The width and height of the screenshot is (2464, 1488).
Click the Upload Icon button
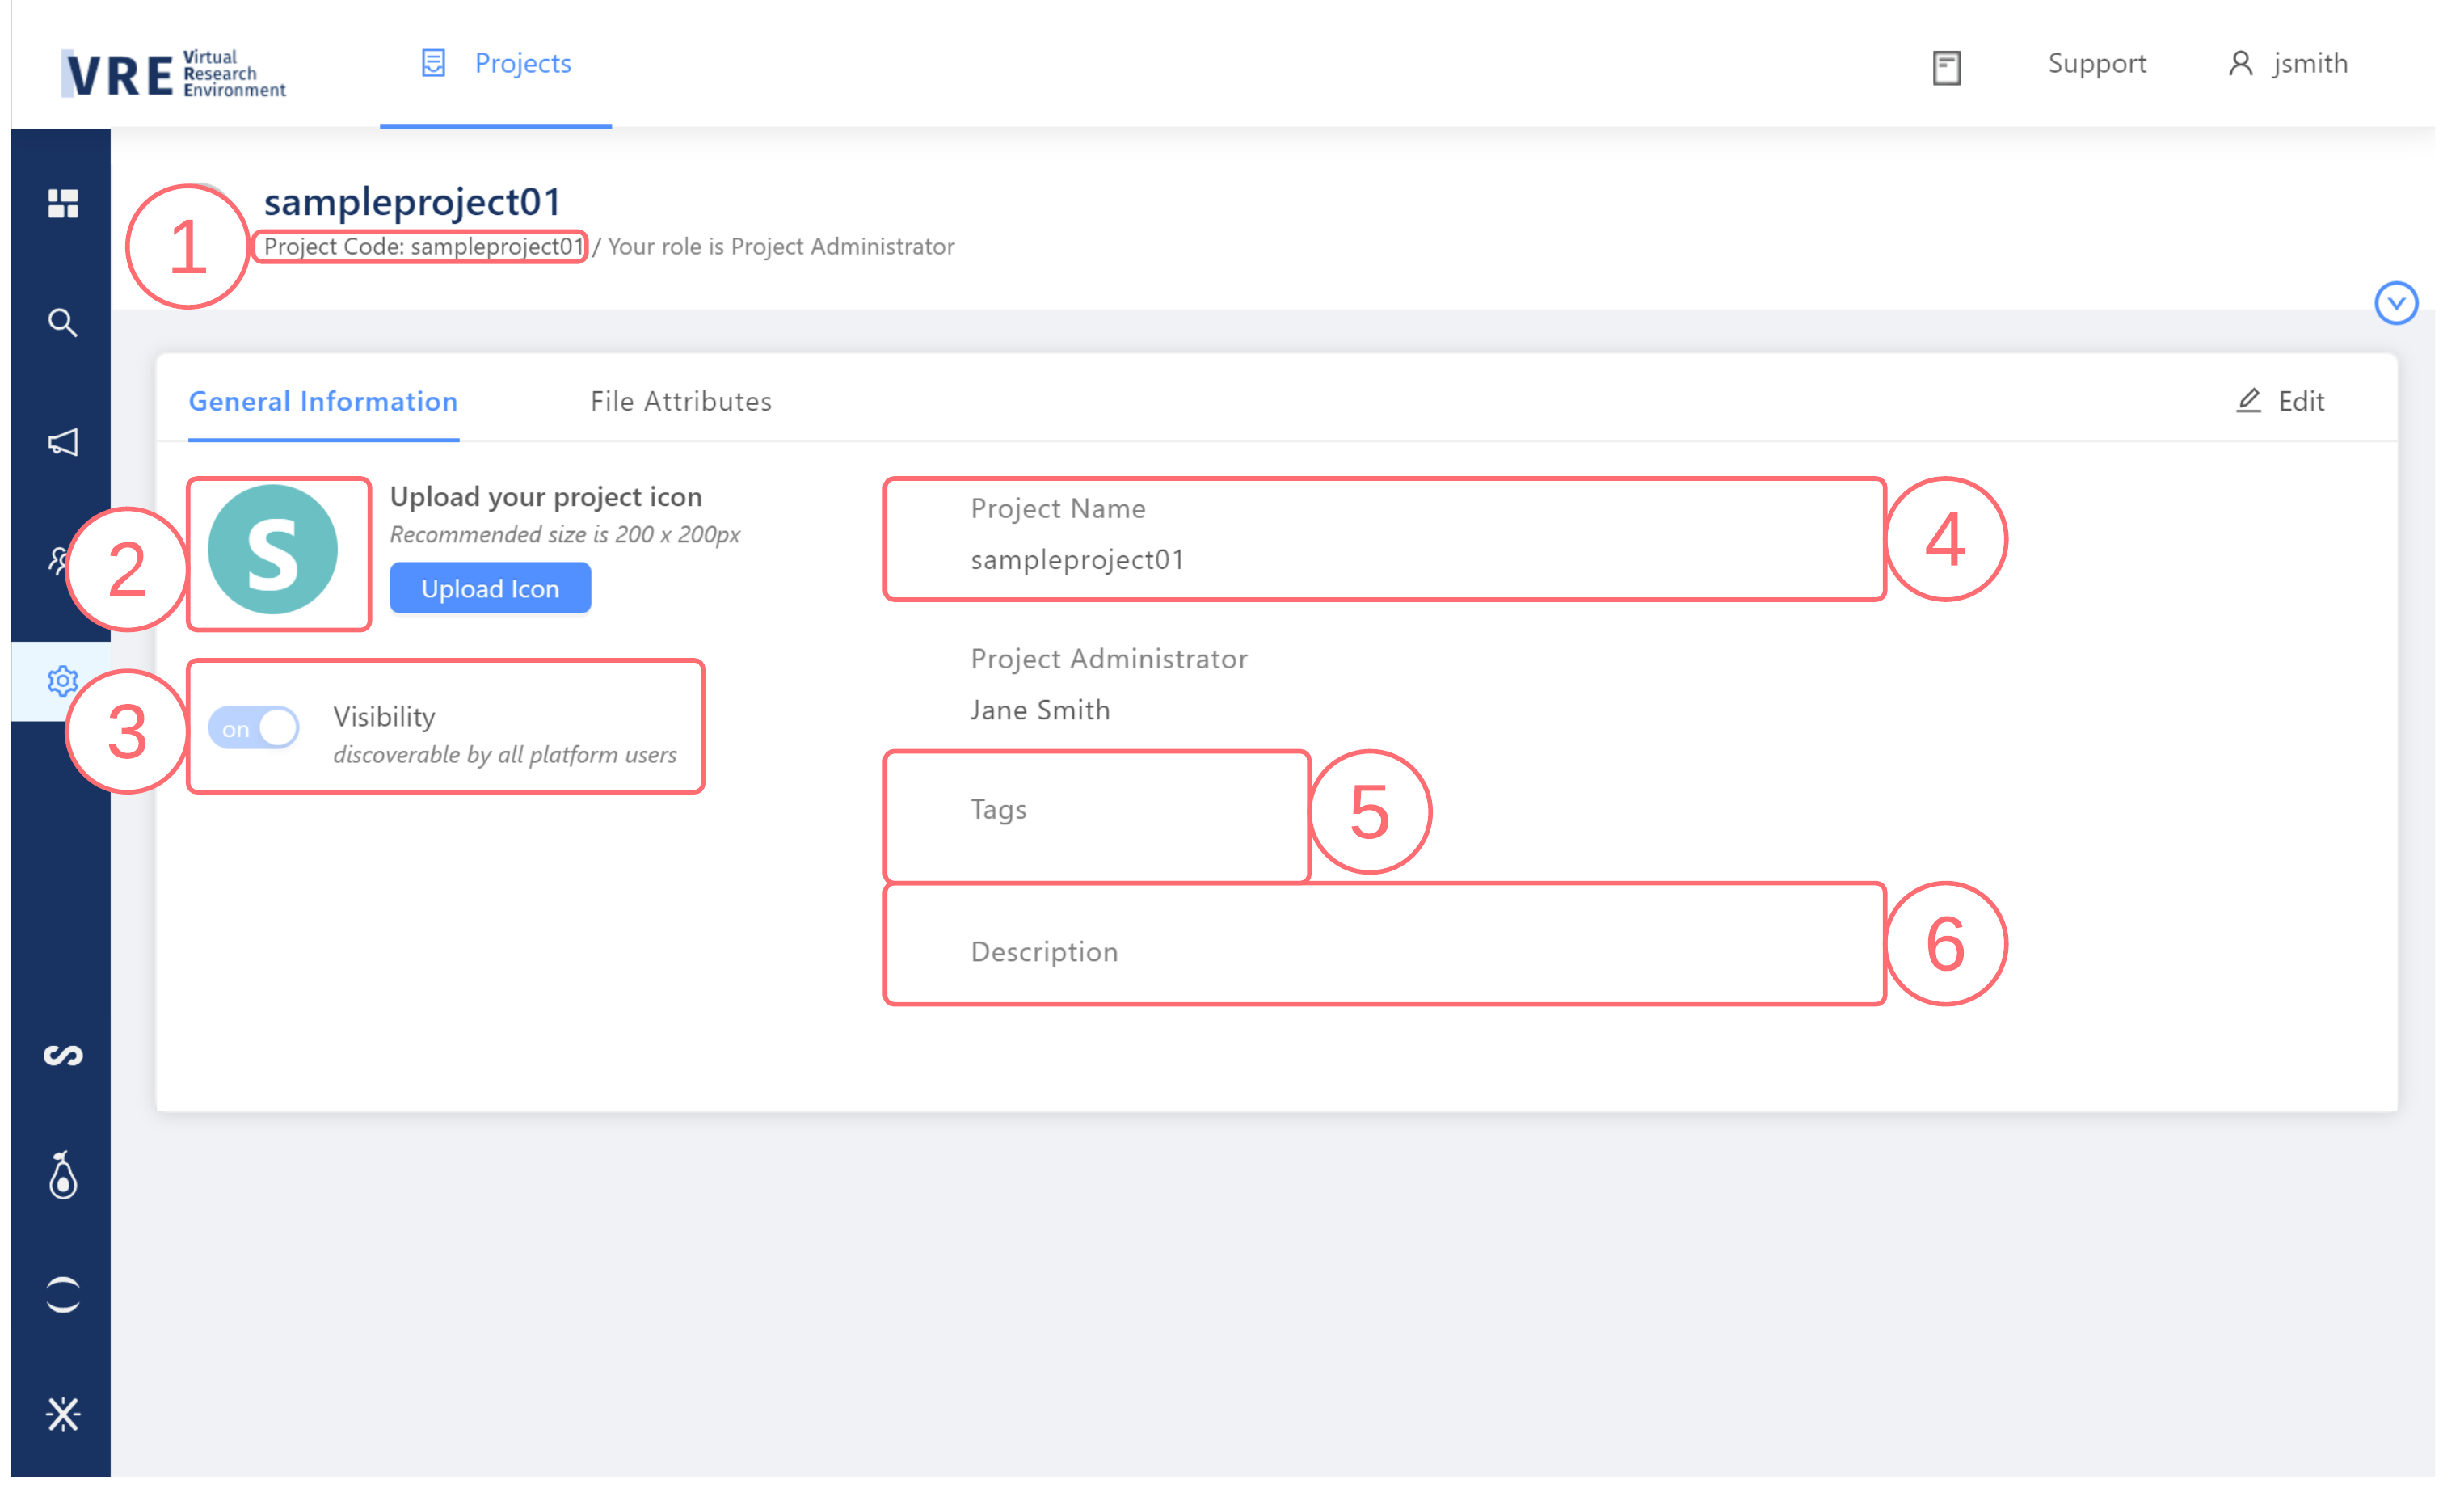coord(489,588)
